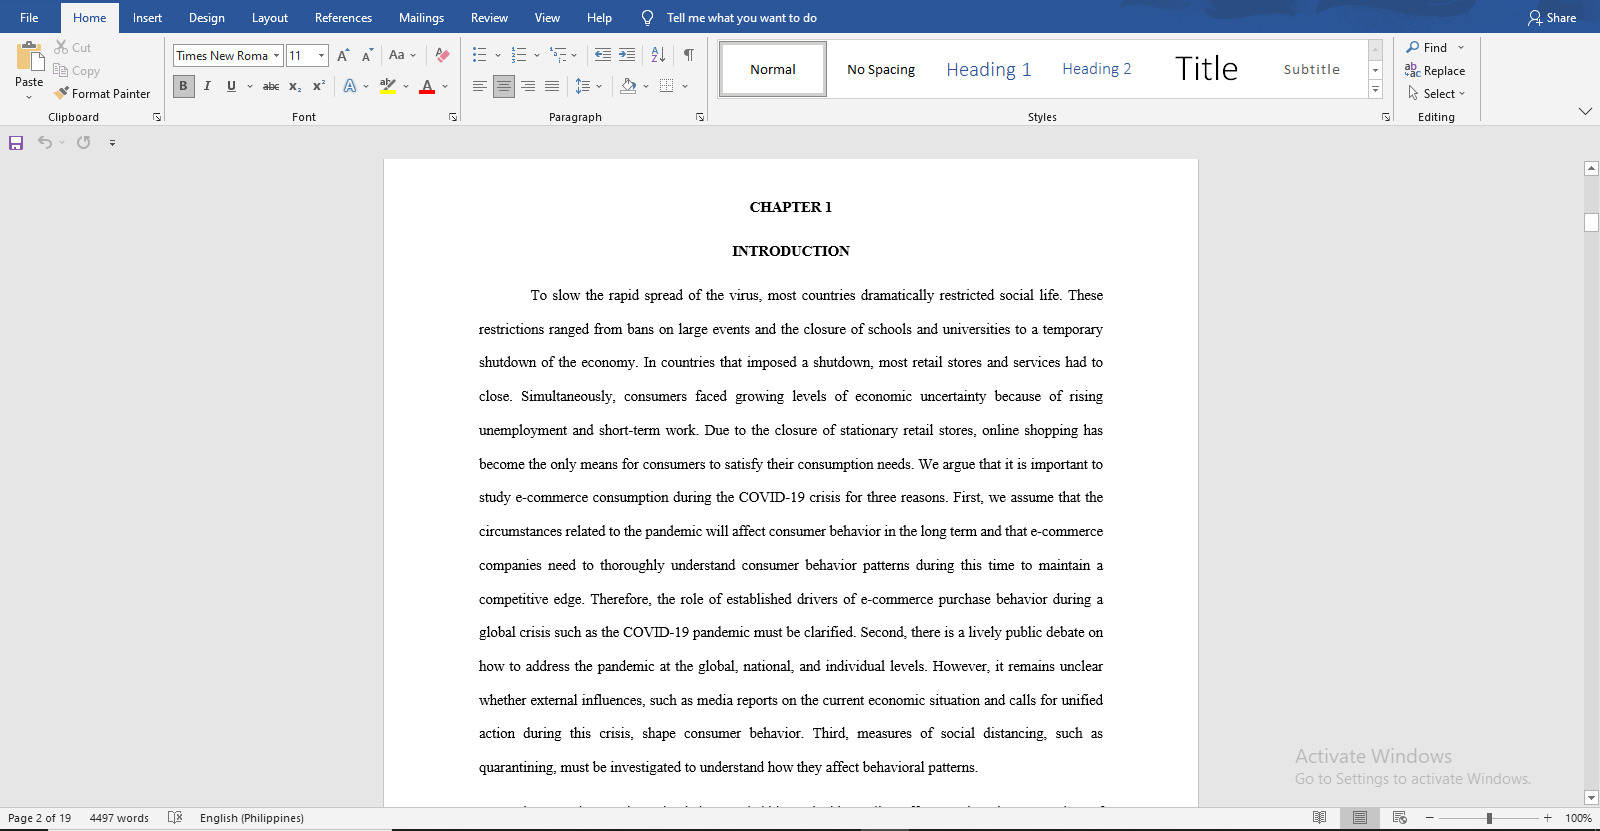Open the font color dropdown arrow
The width and height of the screenshot is (1600, 831).
point(445,86)
